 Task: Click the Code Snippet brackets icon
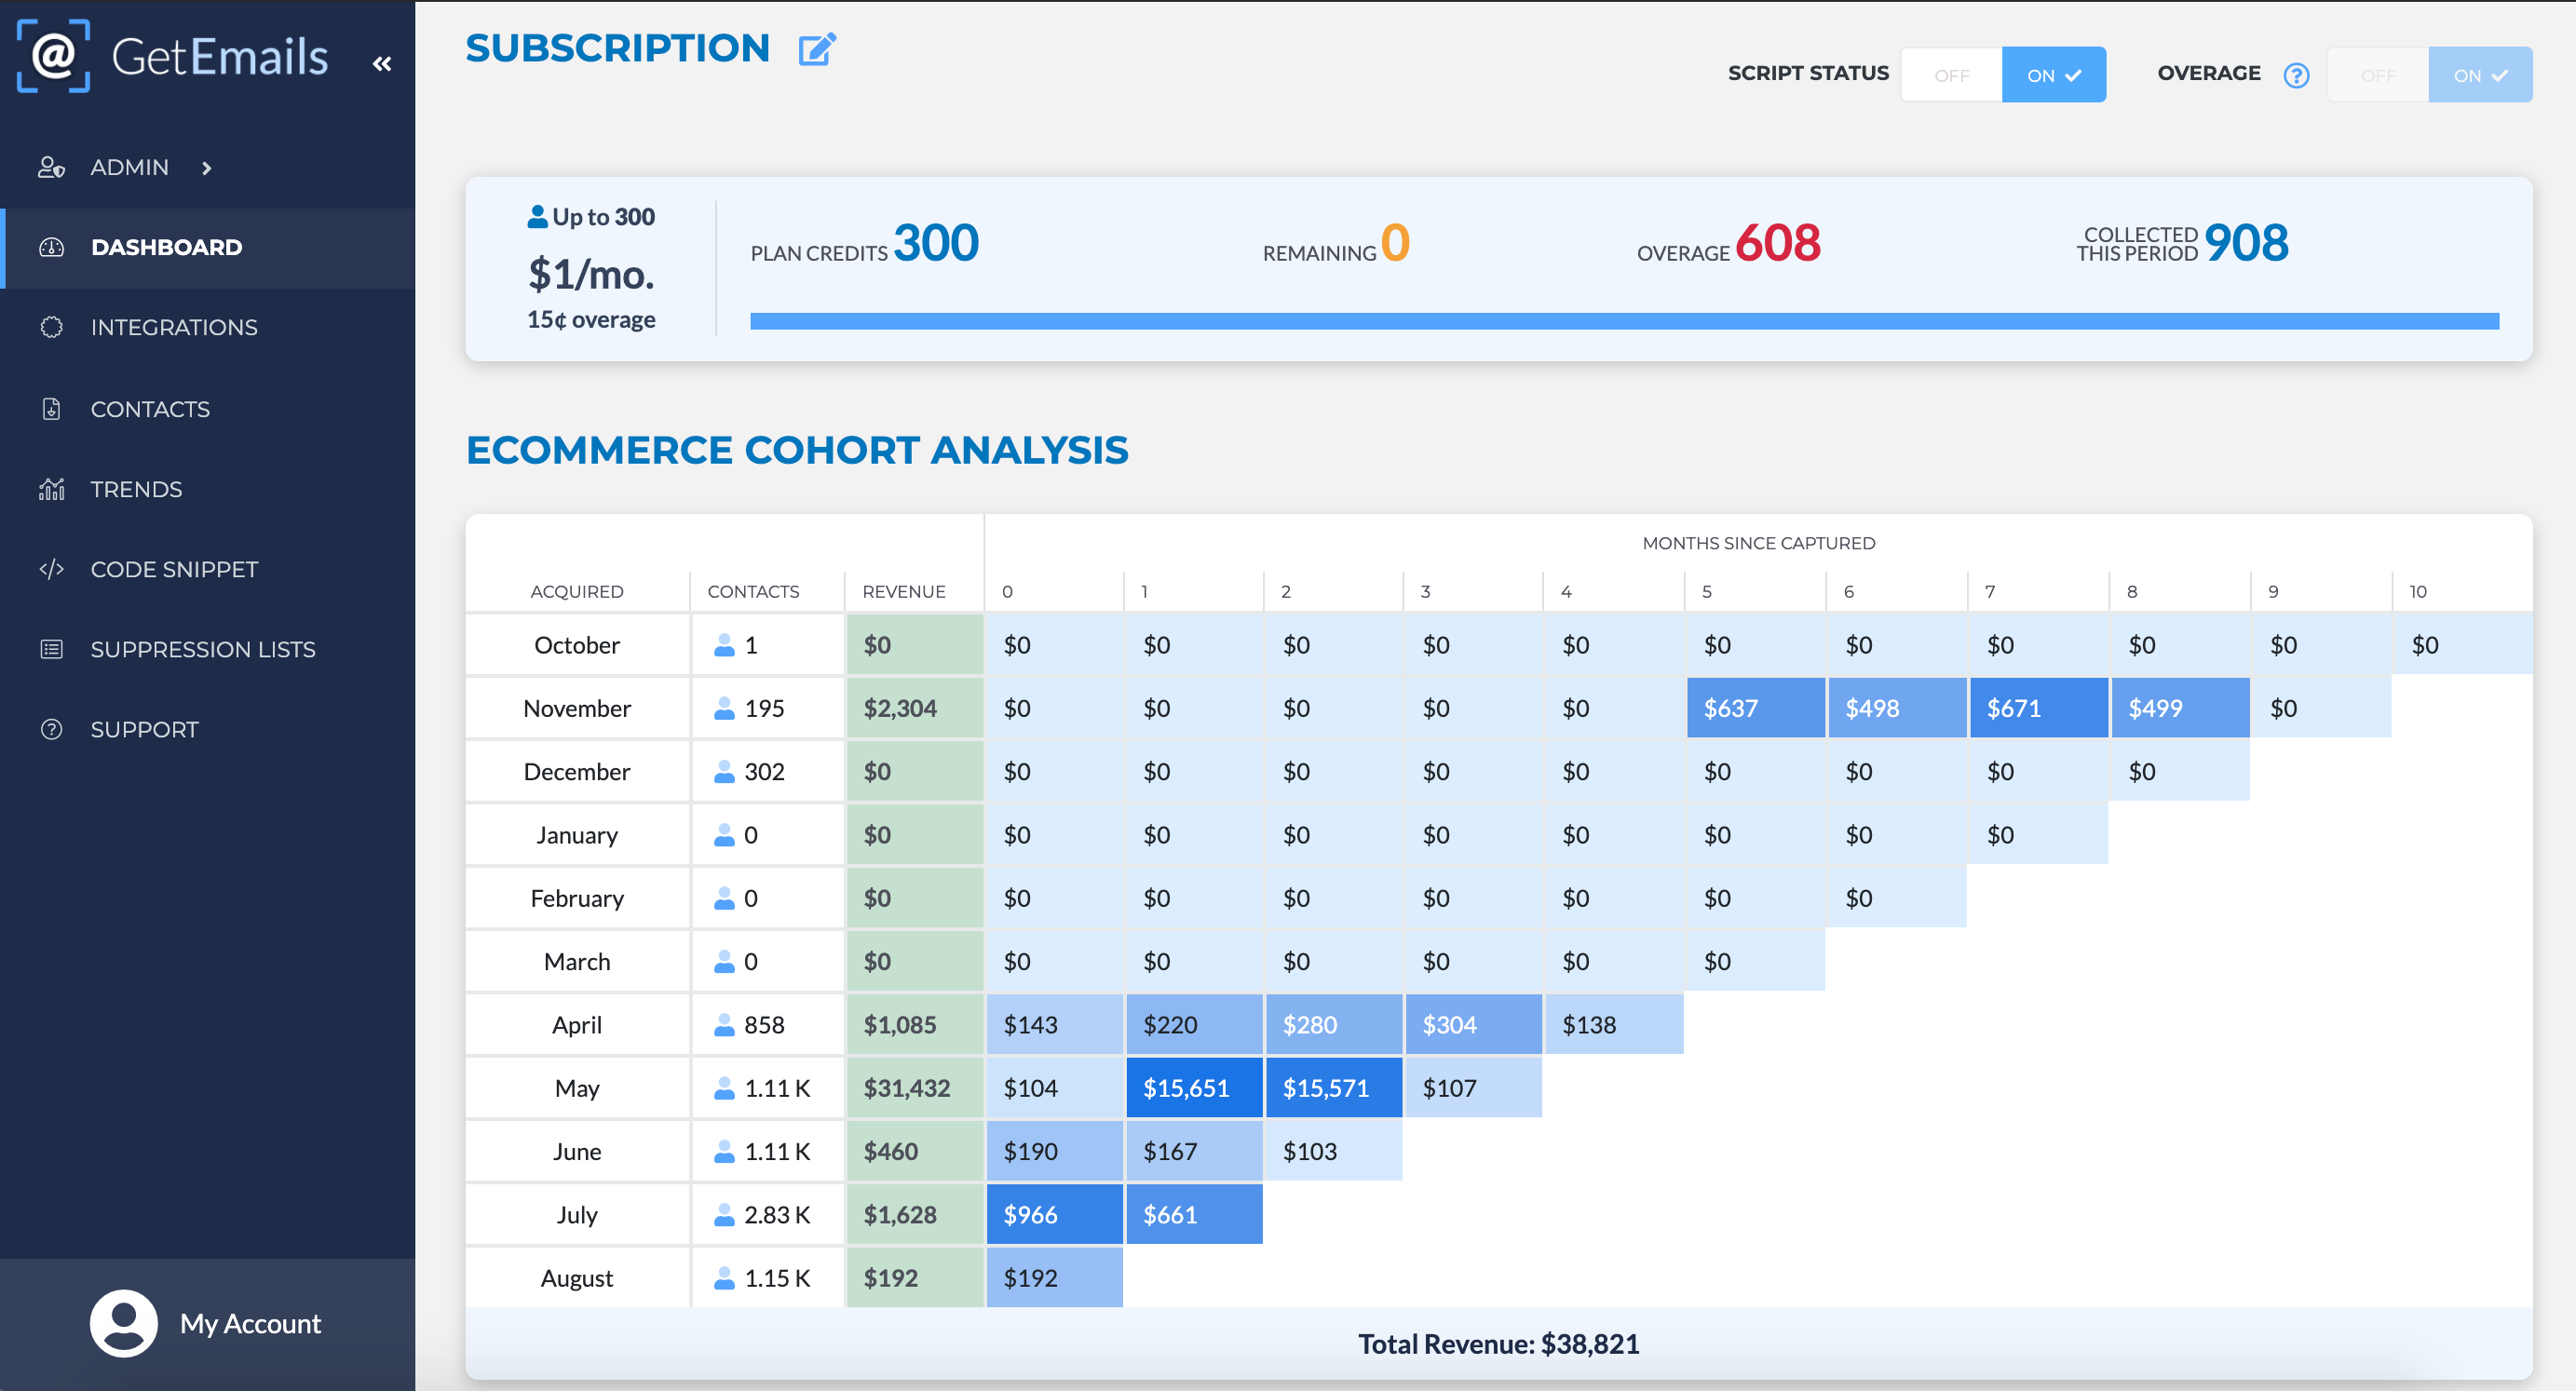(x=51, y=569)
